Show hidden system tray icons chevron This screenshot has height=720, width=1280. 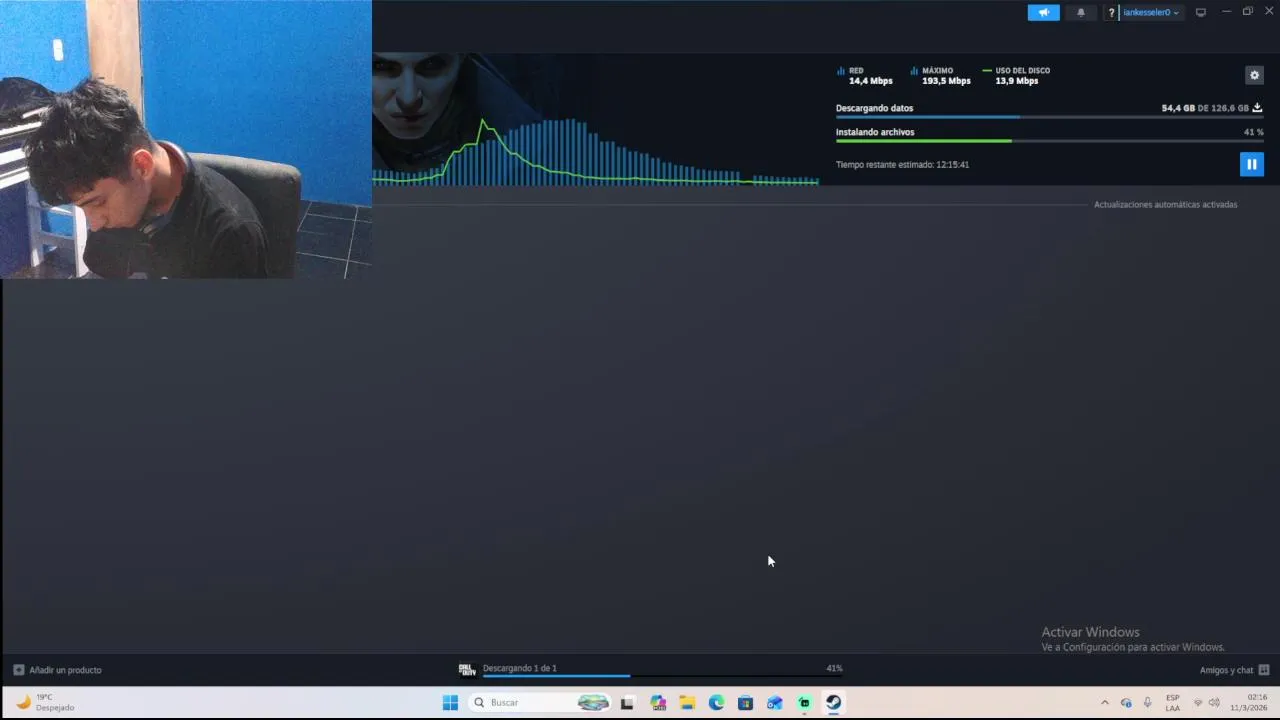pyautogui.click(x=1105, y=702)
